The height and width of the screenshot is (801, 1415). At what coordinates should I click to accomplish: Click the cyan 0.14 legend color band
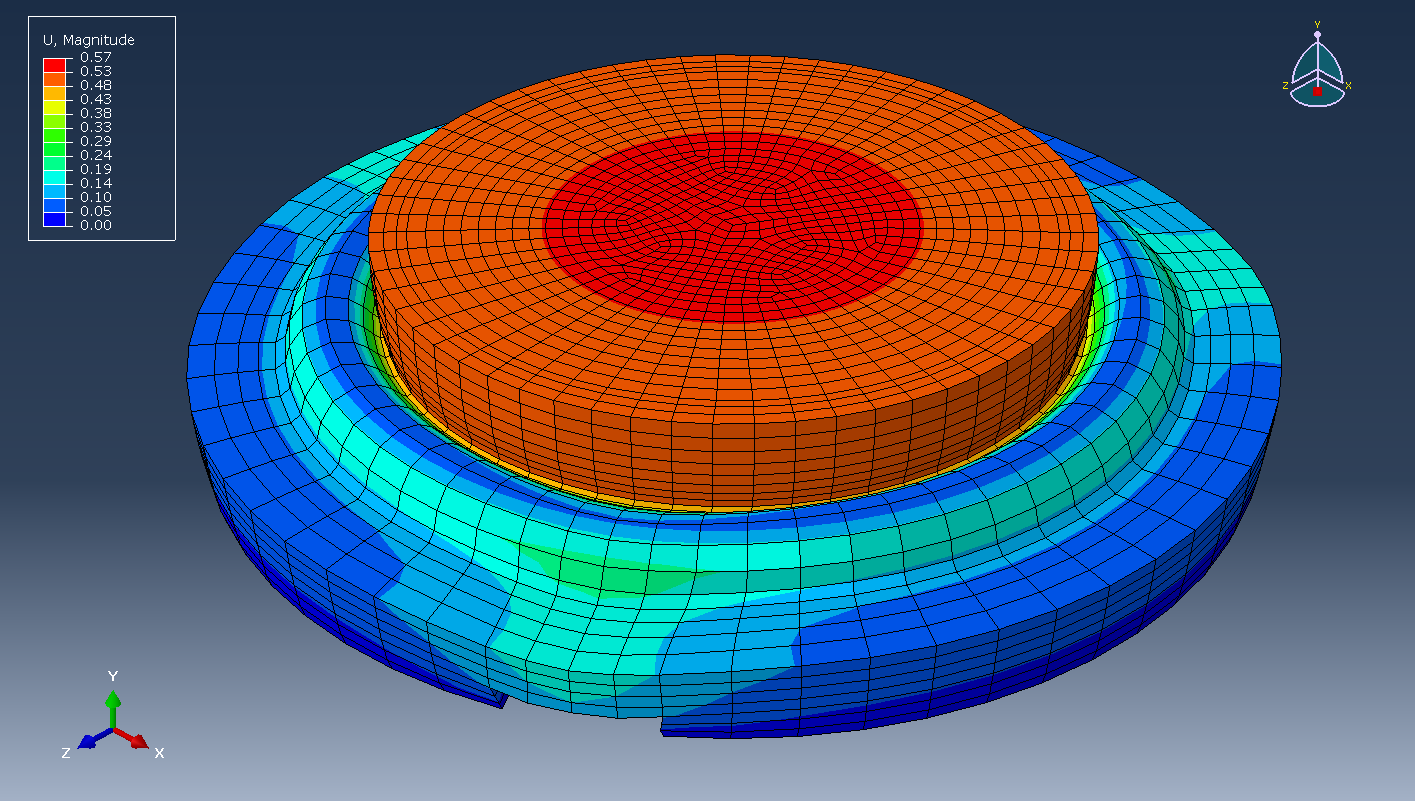pyautogui.click(x=54, y=176)
